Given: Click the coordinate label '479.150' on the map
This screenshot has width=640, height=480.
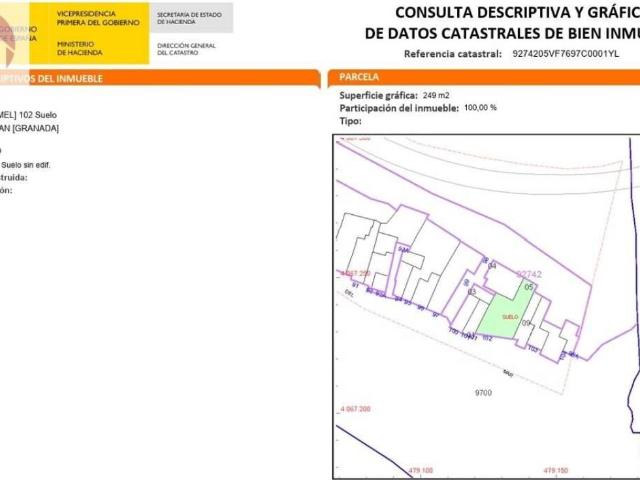Looking at the screenshot, I should pyautogui.click(x=556, y=471).
